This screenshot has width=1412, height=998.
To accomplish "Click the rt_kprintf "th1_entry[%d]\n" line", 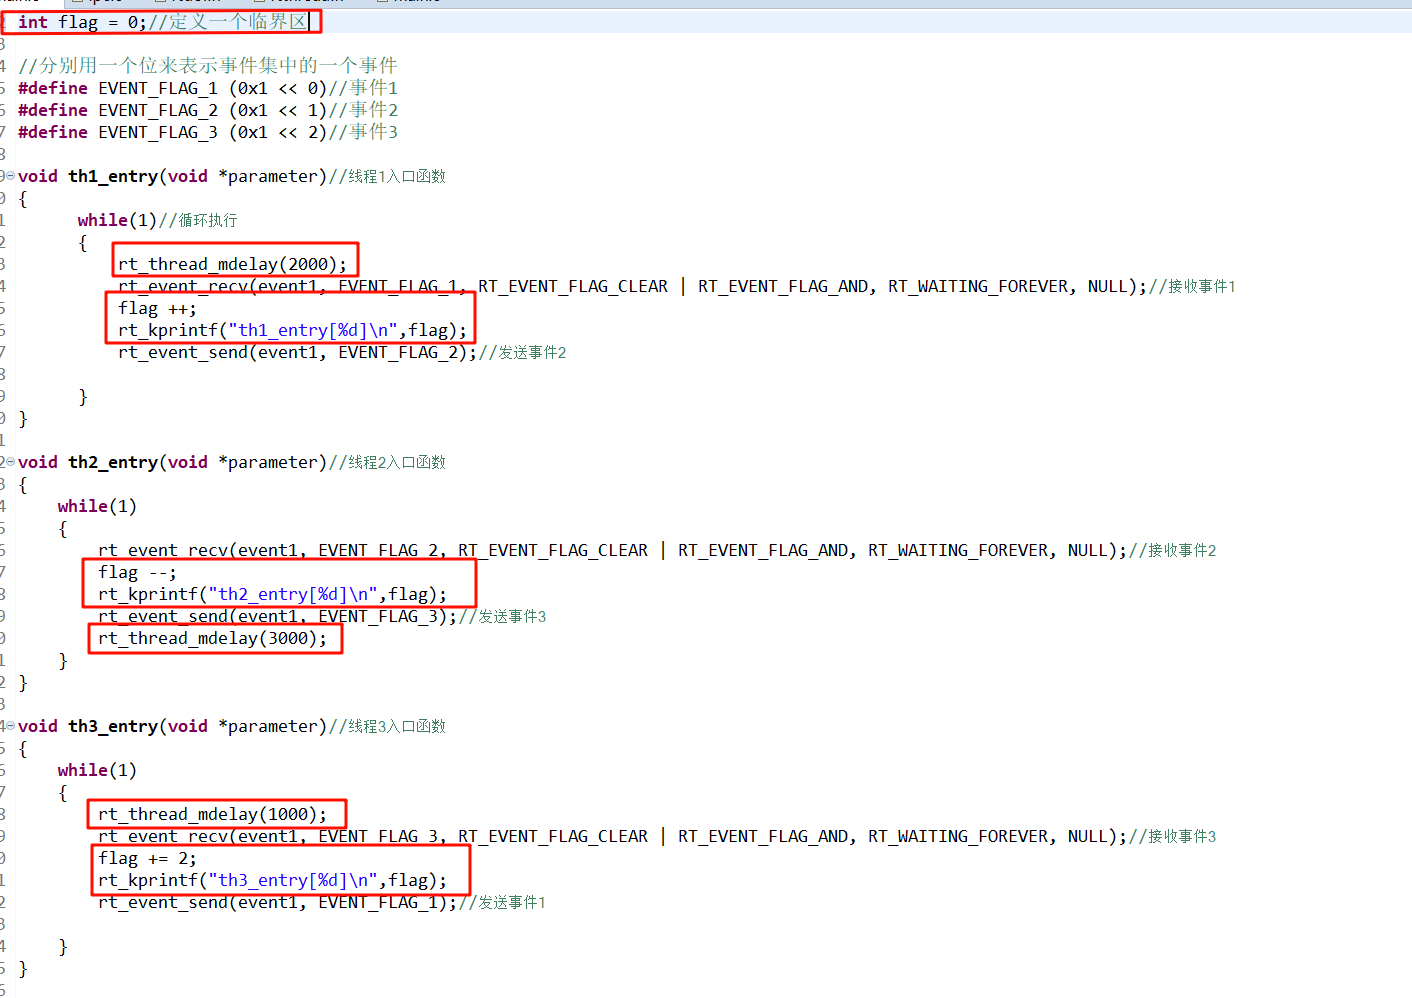I will (292, 330).
